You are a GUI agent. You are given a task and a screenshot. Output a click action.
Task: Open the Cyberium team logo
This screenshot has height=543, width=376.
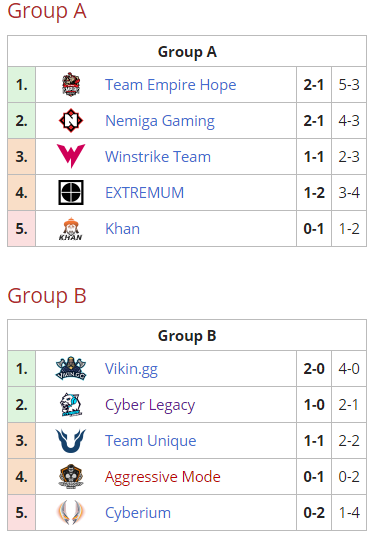tap(71, 513)
